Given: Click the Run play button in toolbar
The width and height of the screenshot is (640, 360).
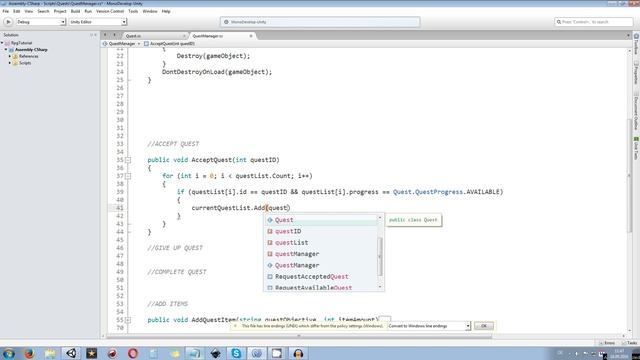Looking at the screenshot, I should [x=8, y=22].
